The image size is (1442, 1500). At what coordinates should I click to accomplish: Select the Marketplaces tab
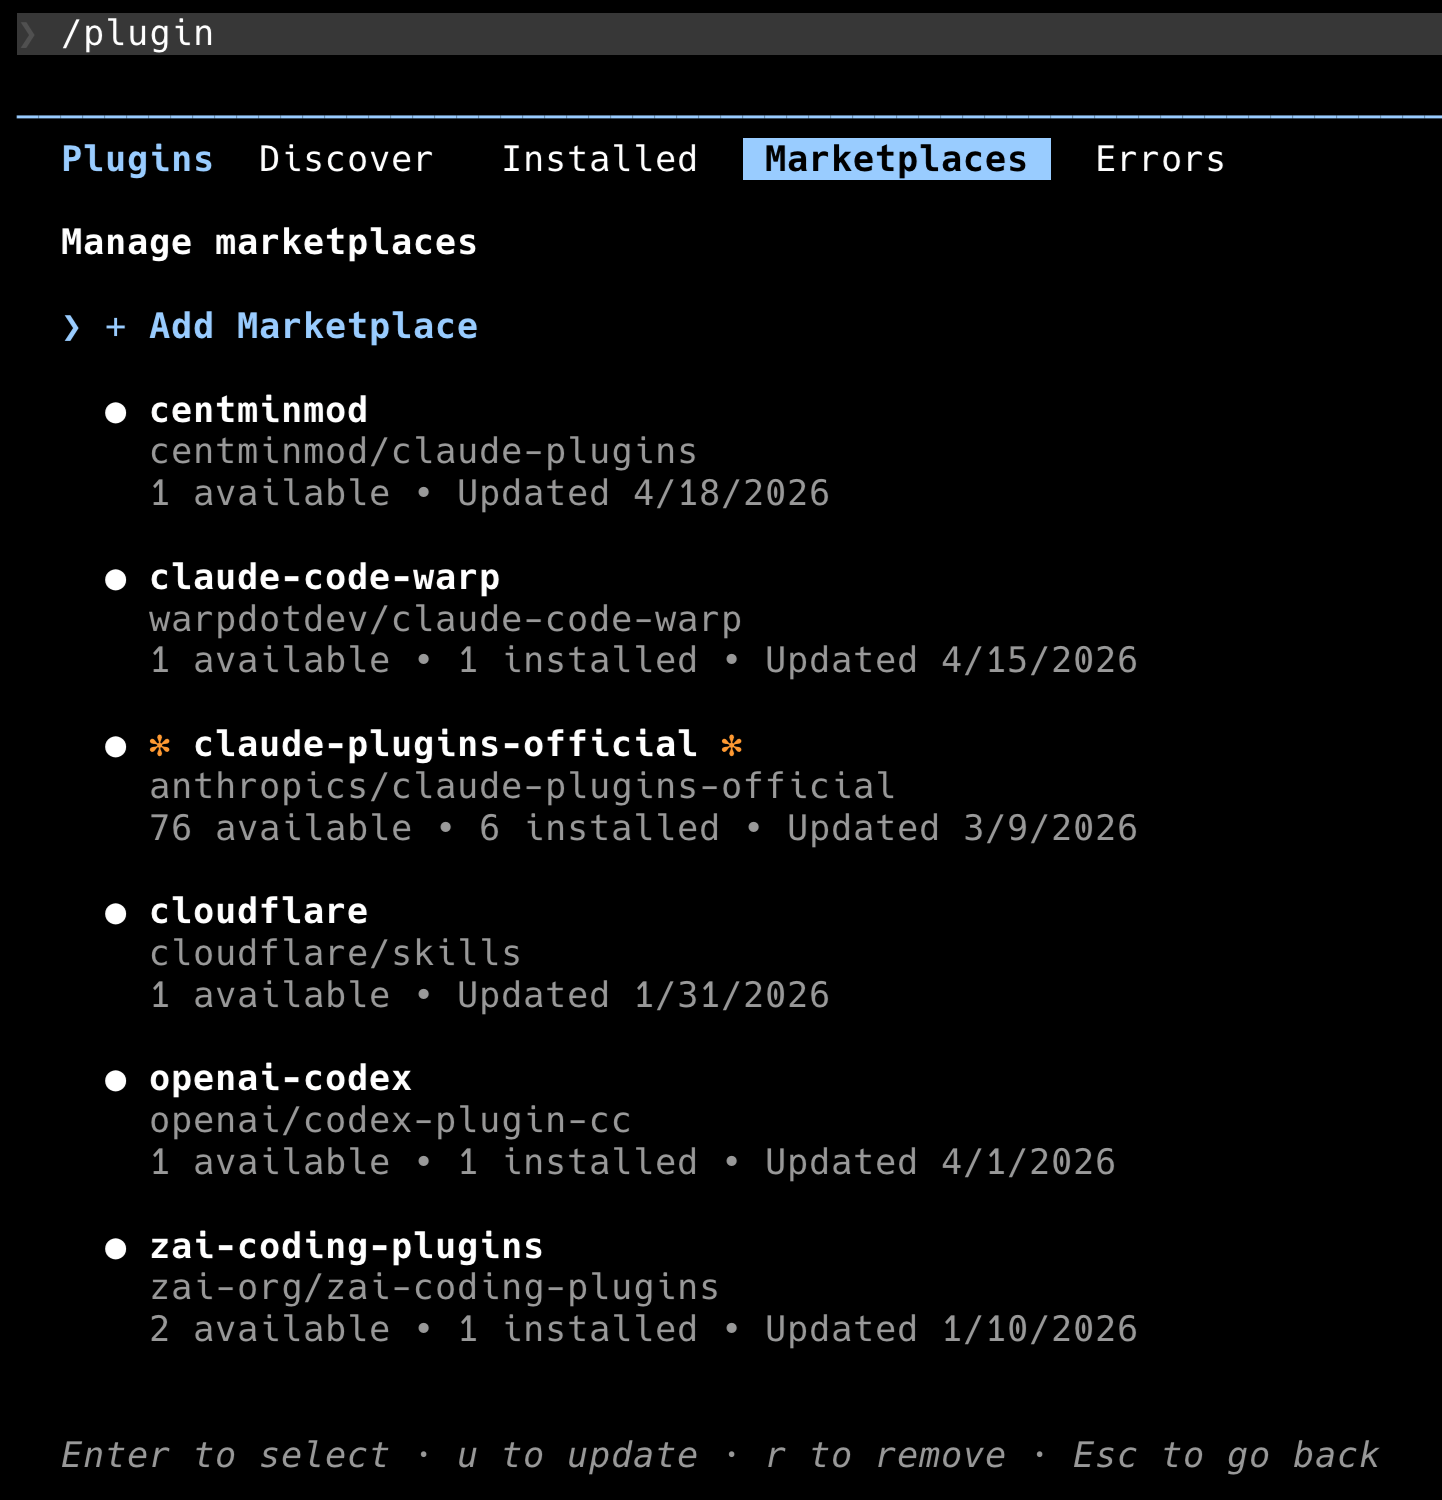896,159
